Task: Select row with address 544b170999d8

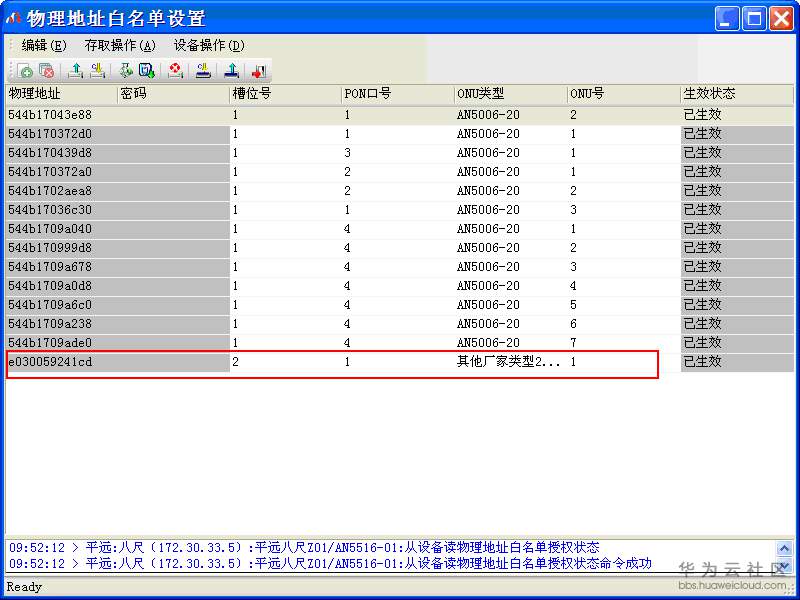Action: coord(400,248)
